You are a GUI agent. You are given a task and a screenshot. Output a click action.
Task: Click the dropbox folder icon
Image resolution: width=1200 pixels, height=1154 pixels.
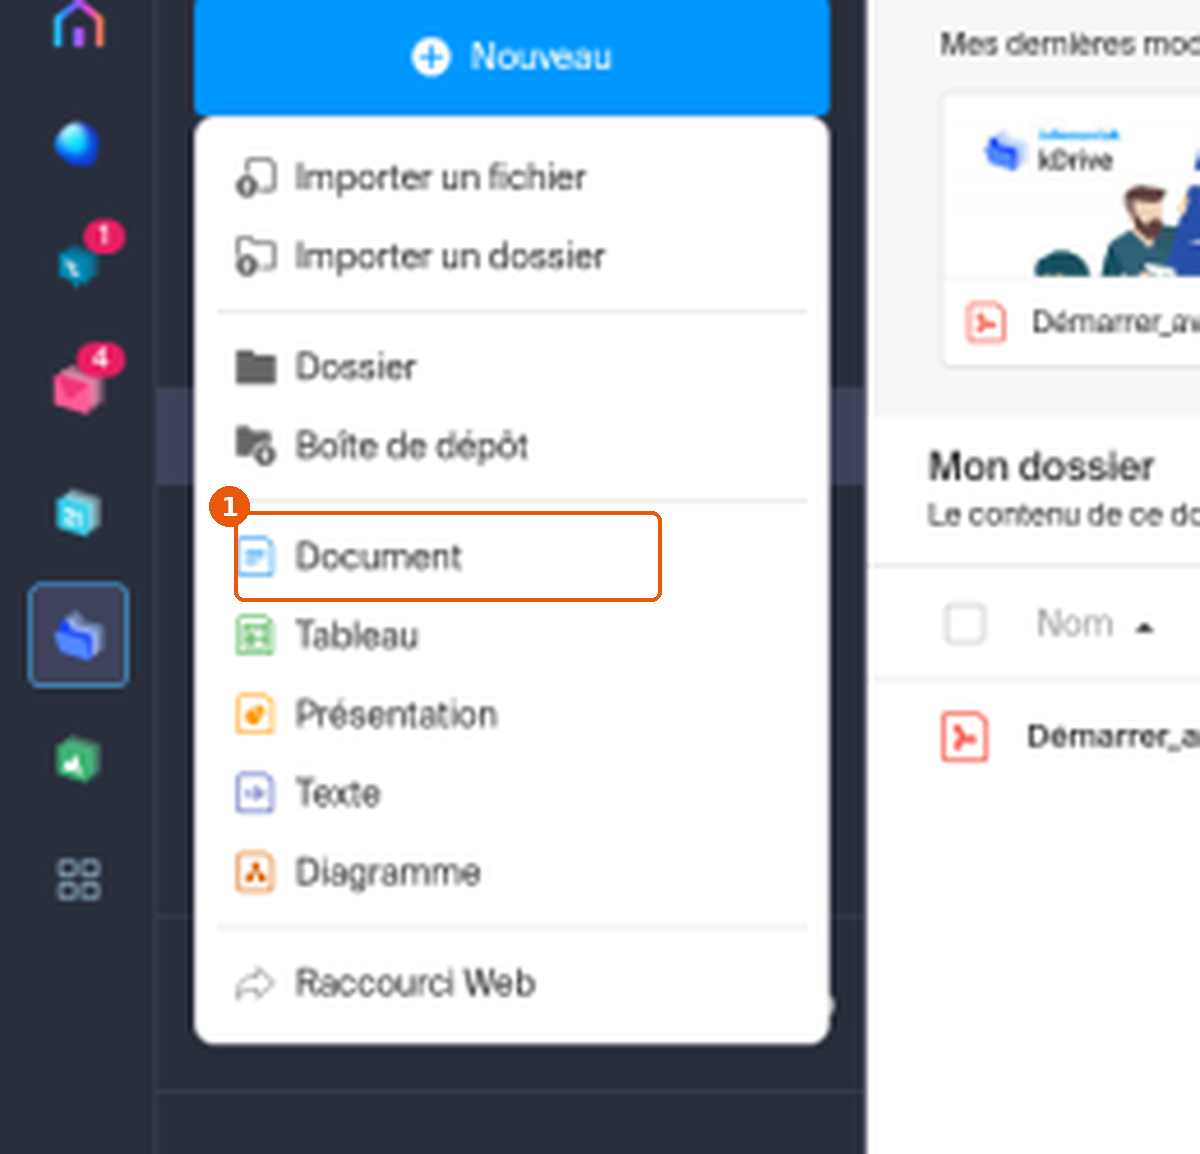coord(255,446)
